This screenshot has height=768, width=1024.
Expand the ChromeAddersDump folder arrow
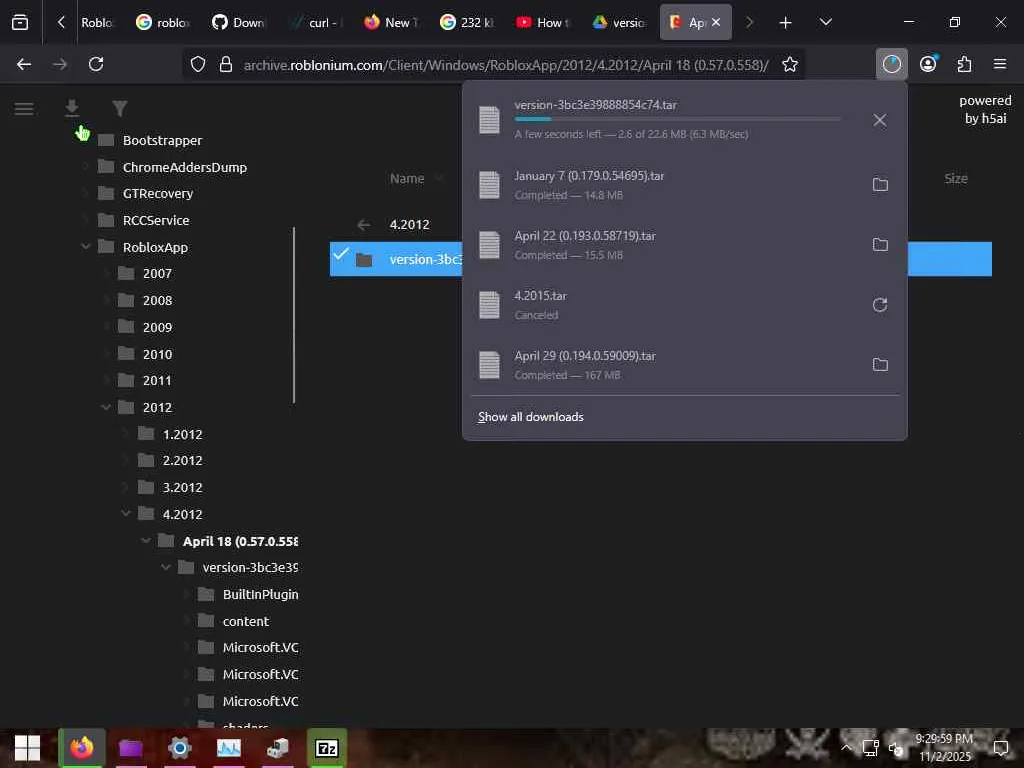tap(86, 167)
